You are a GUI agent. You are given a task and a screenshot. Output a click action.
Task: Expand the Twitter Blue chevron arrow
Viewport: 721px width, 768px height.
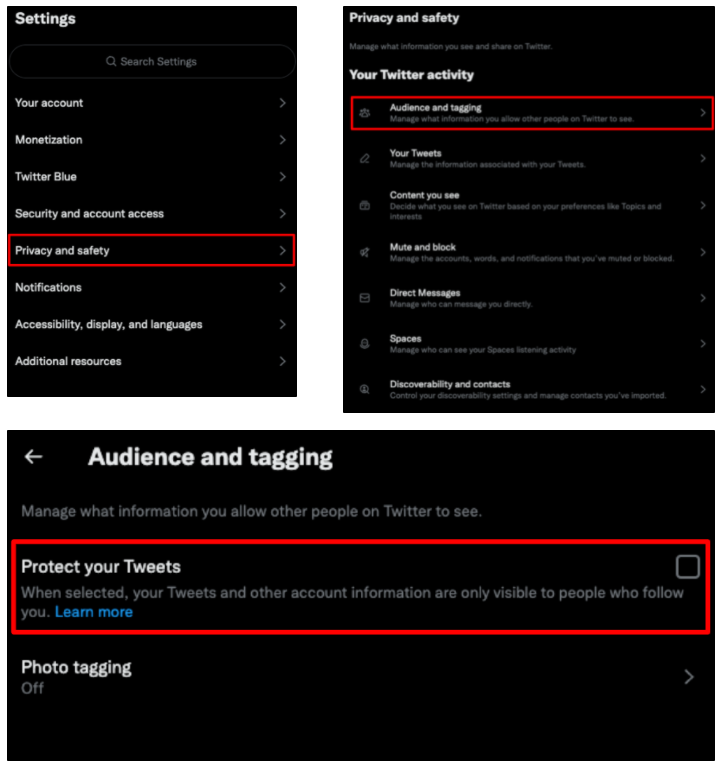coord(283,177)
